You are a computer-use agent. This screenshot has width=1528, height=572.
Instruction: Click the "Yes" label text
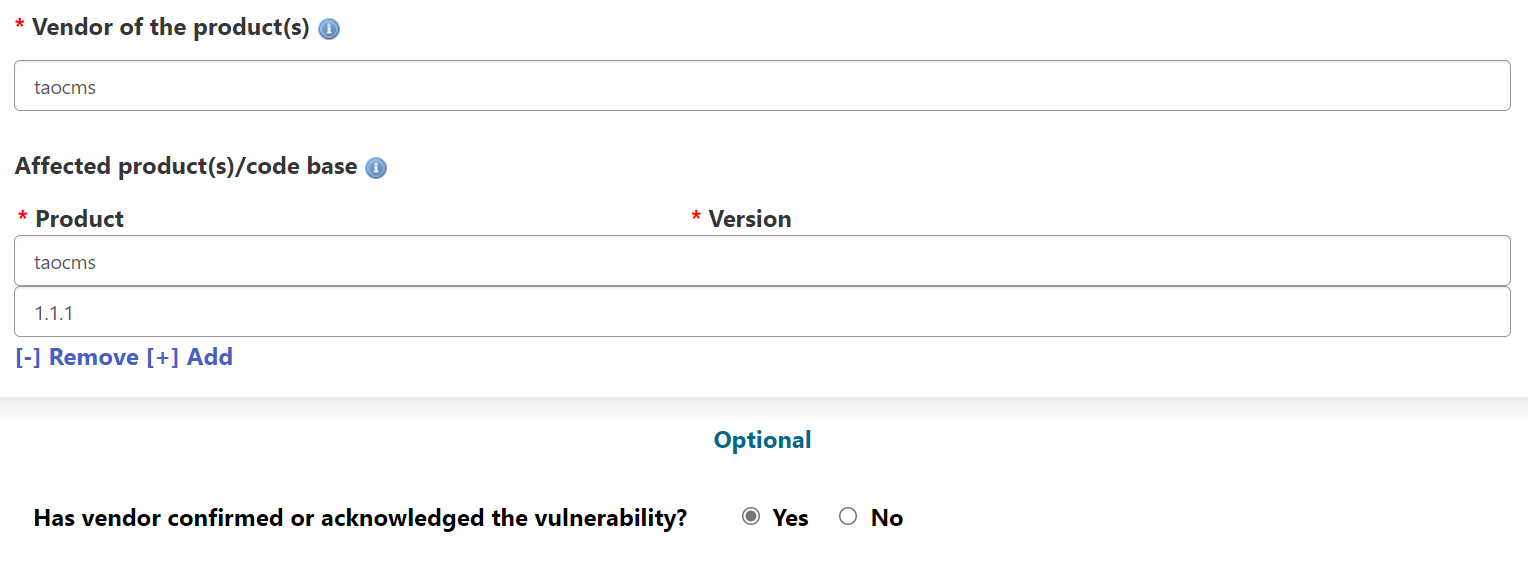pos(790,518)
